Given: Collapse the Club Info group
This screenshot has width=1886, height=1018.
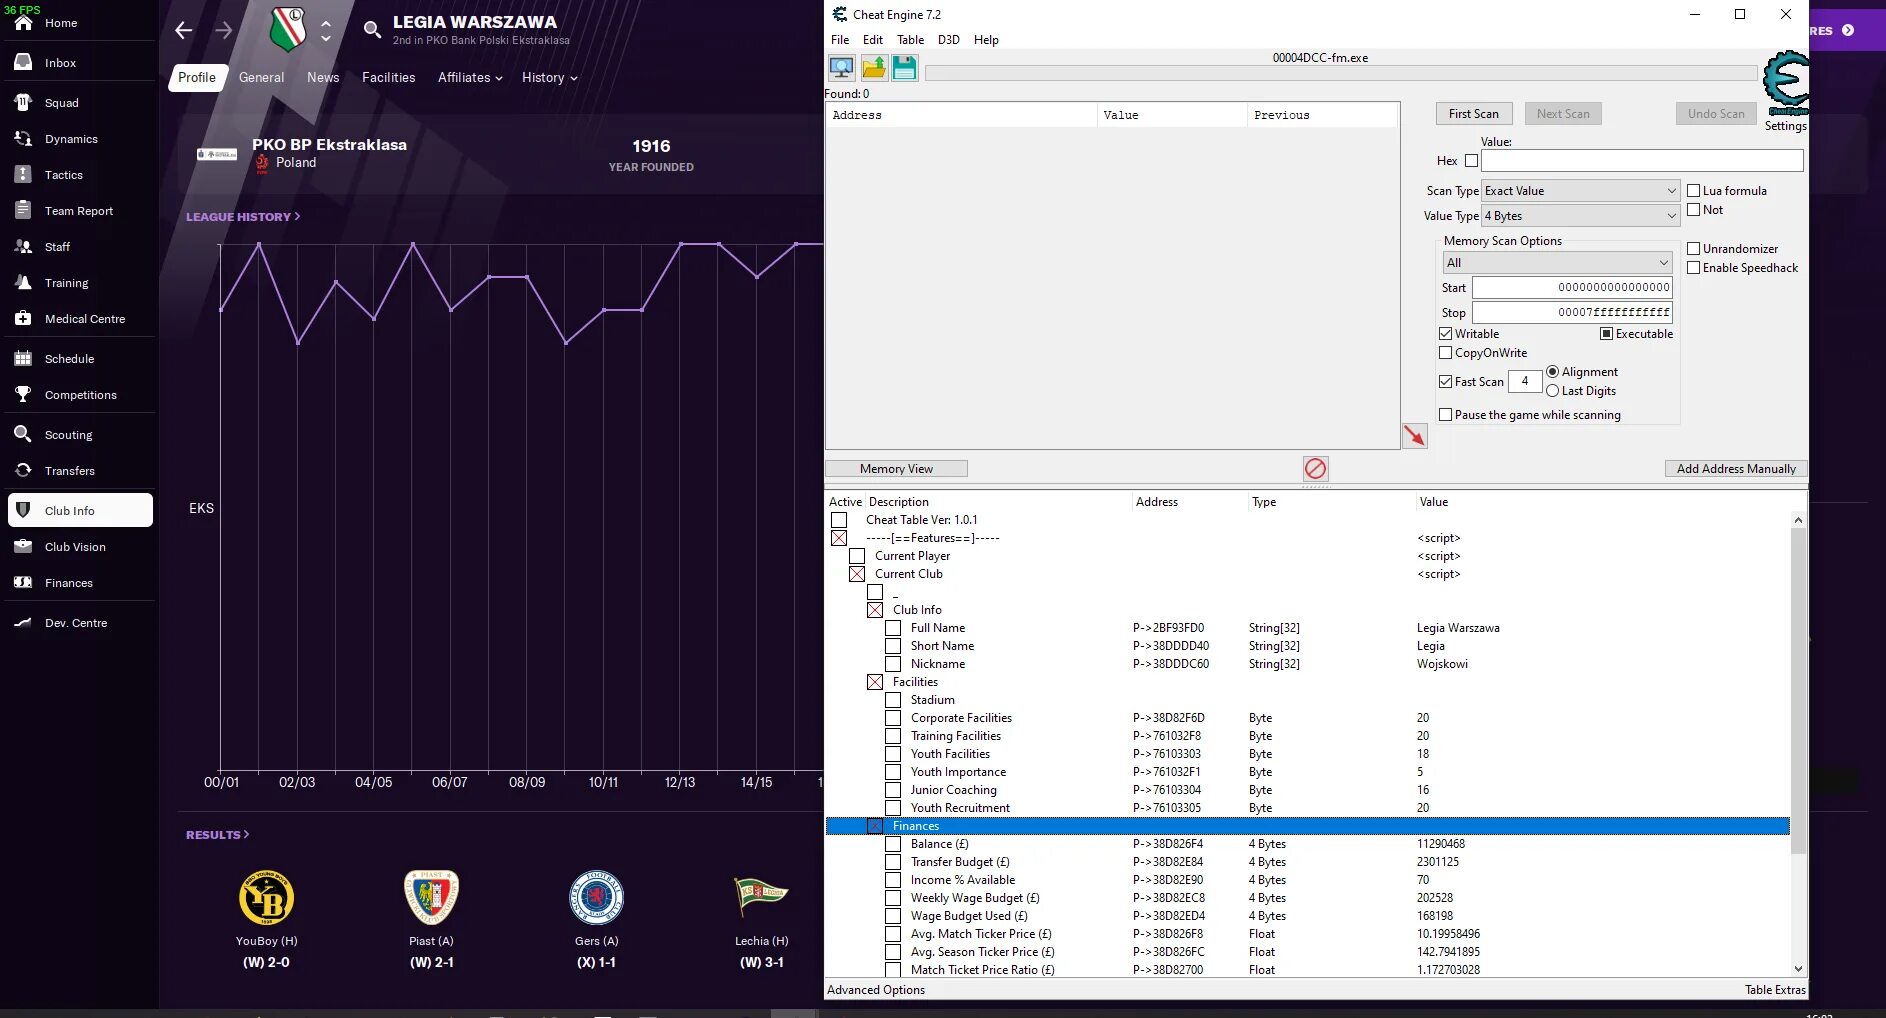Looking at the screenshot, I should pos(875,609).
